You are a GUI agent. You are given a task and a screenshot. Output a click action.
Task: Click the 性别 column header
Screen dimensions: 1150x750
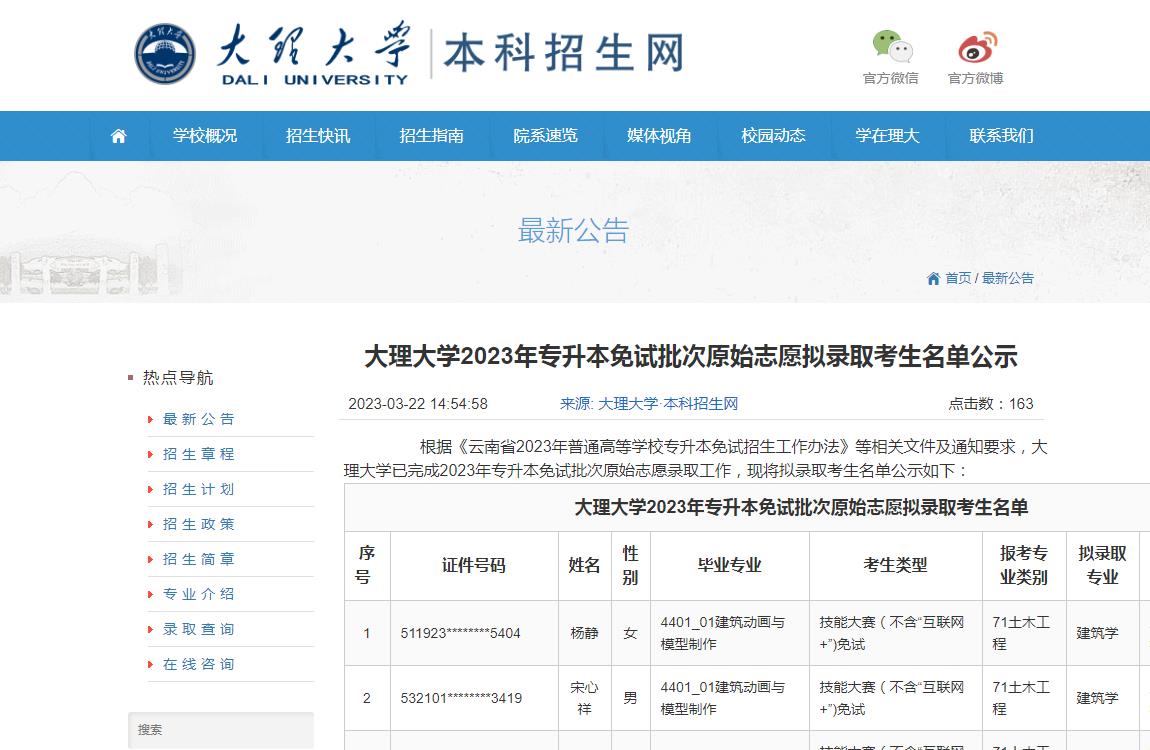pyautogui.click(x=631, y=565)
